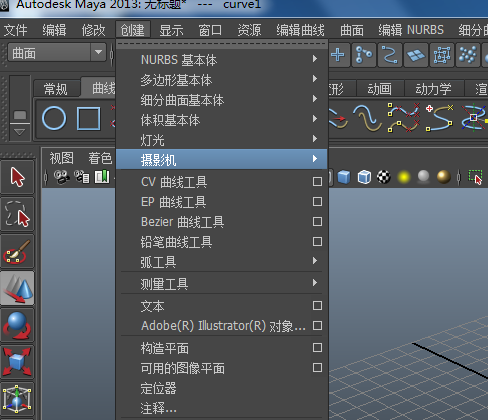Switch to the 动画 shelf tab

click(x=380, y=89)
